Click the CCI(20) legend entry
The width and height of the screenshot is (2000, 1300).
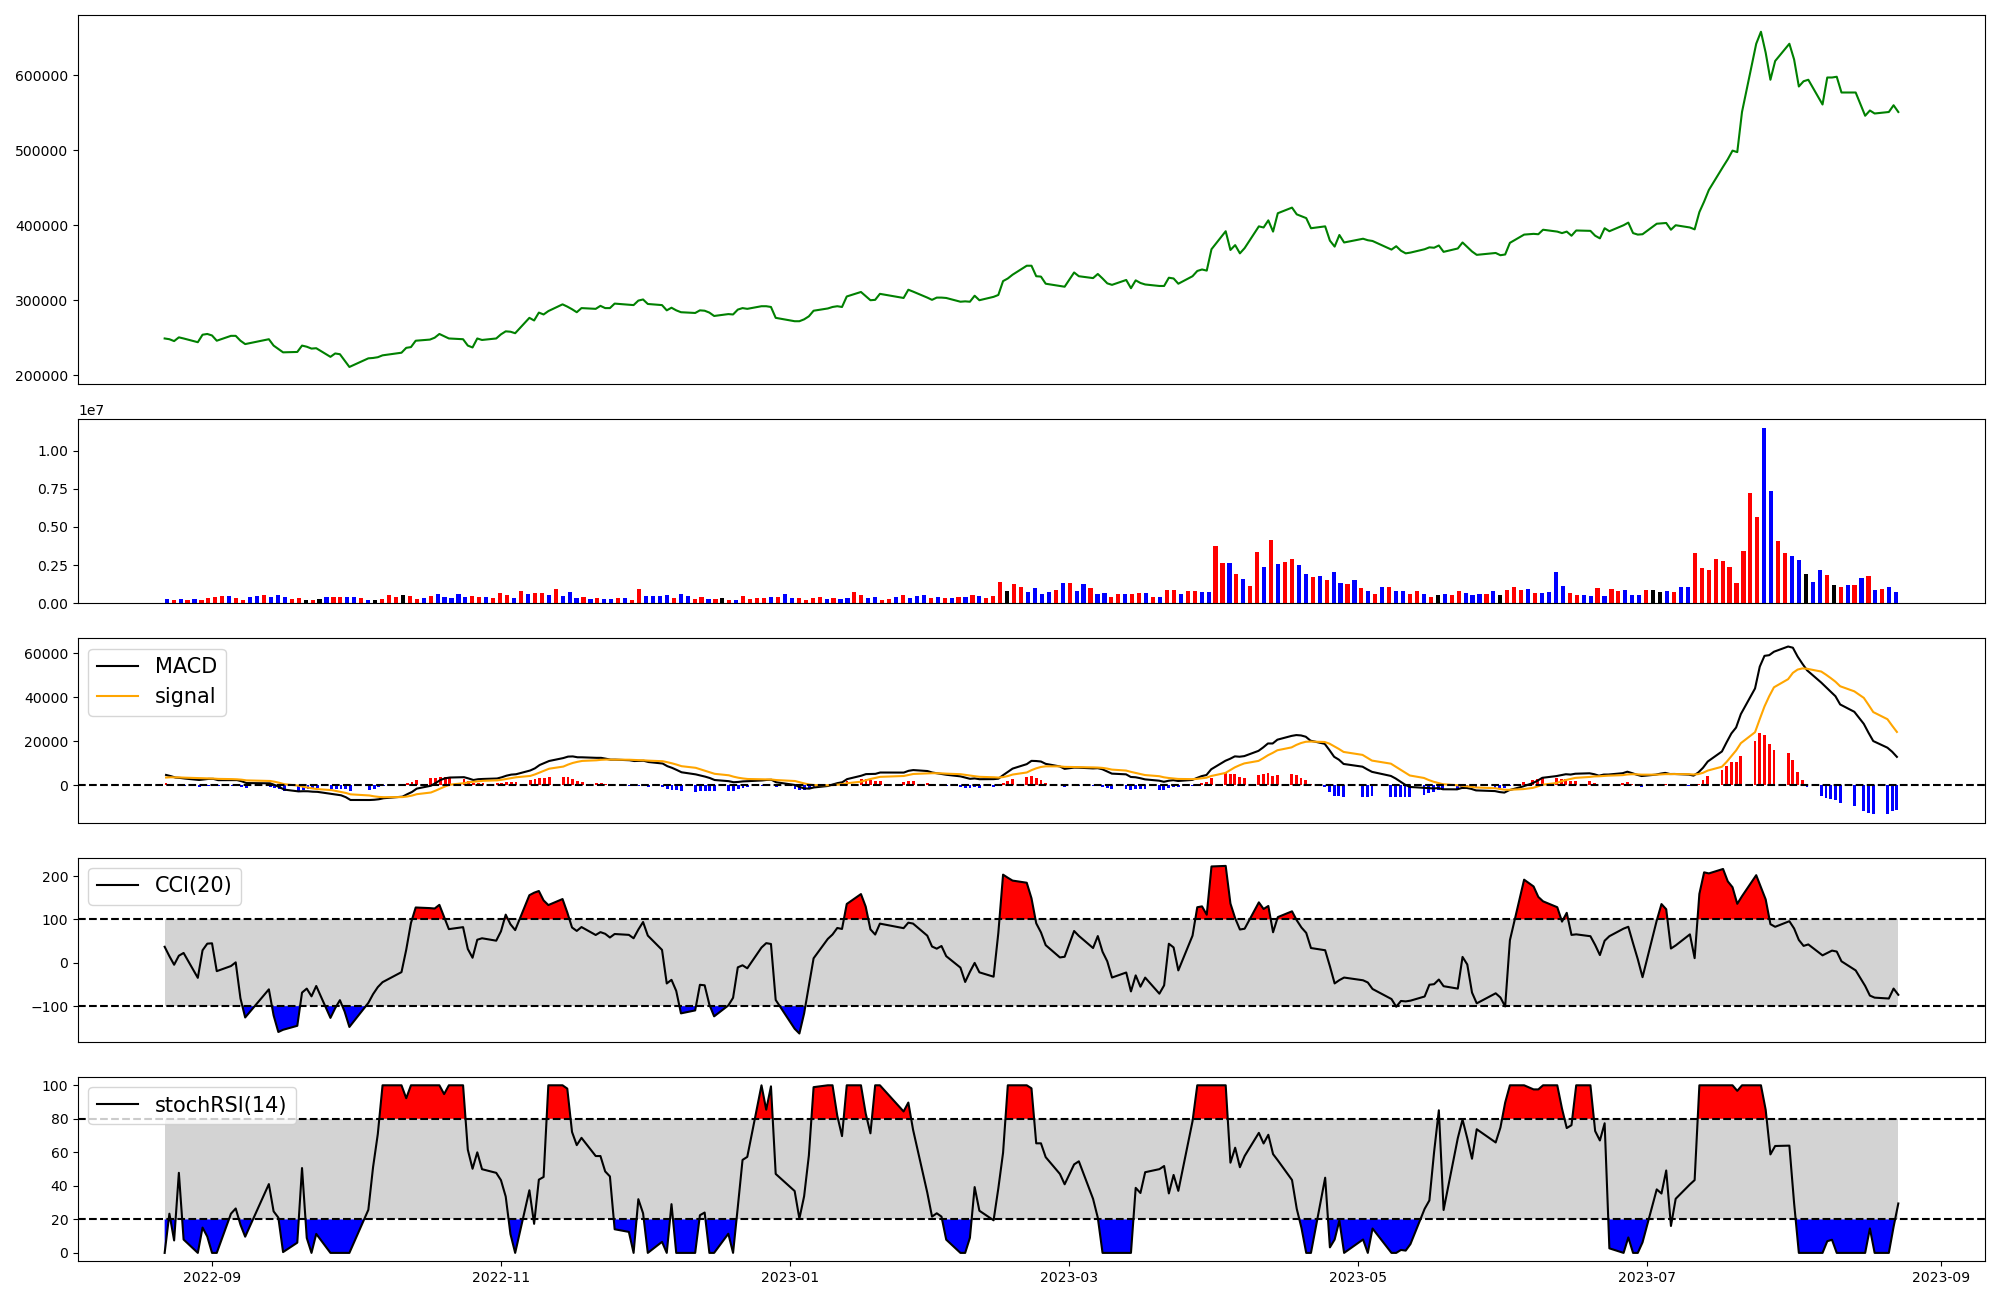[x=192, y=885]
